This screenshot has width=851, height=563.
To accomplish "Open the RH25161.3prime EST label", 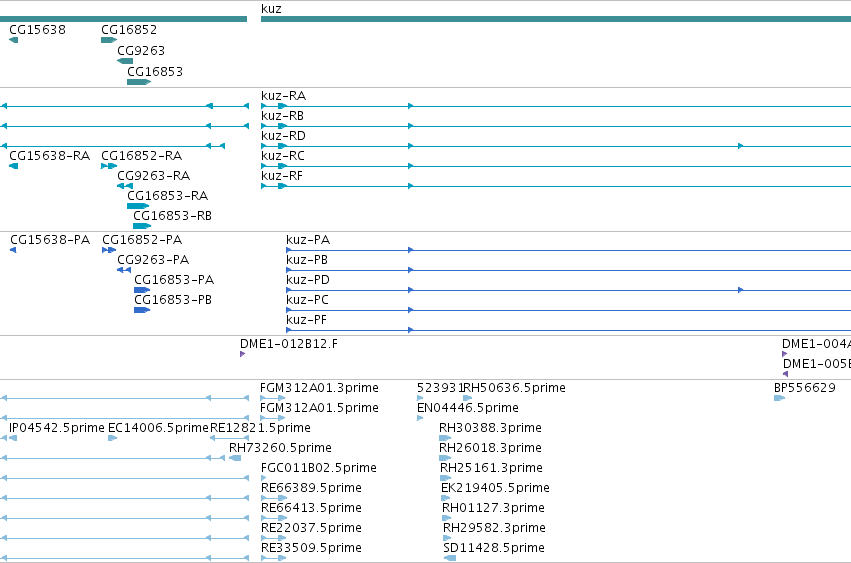I will (491, 468).
